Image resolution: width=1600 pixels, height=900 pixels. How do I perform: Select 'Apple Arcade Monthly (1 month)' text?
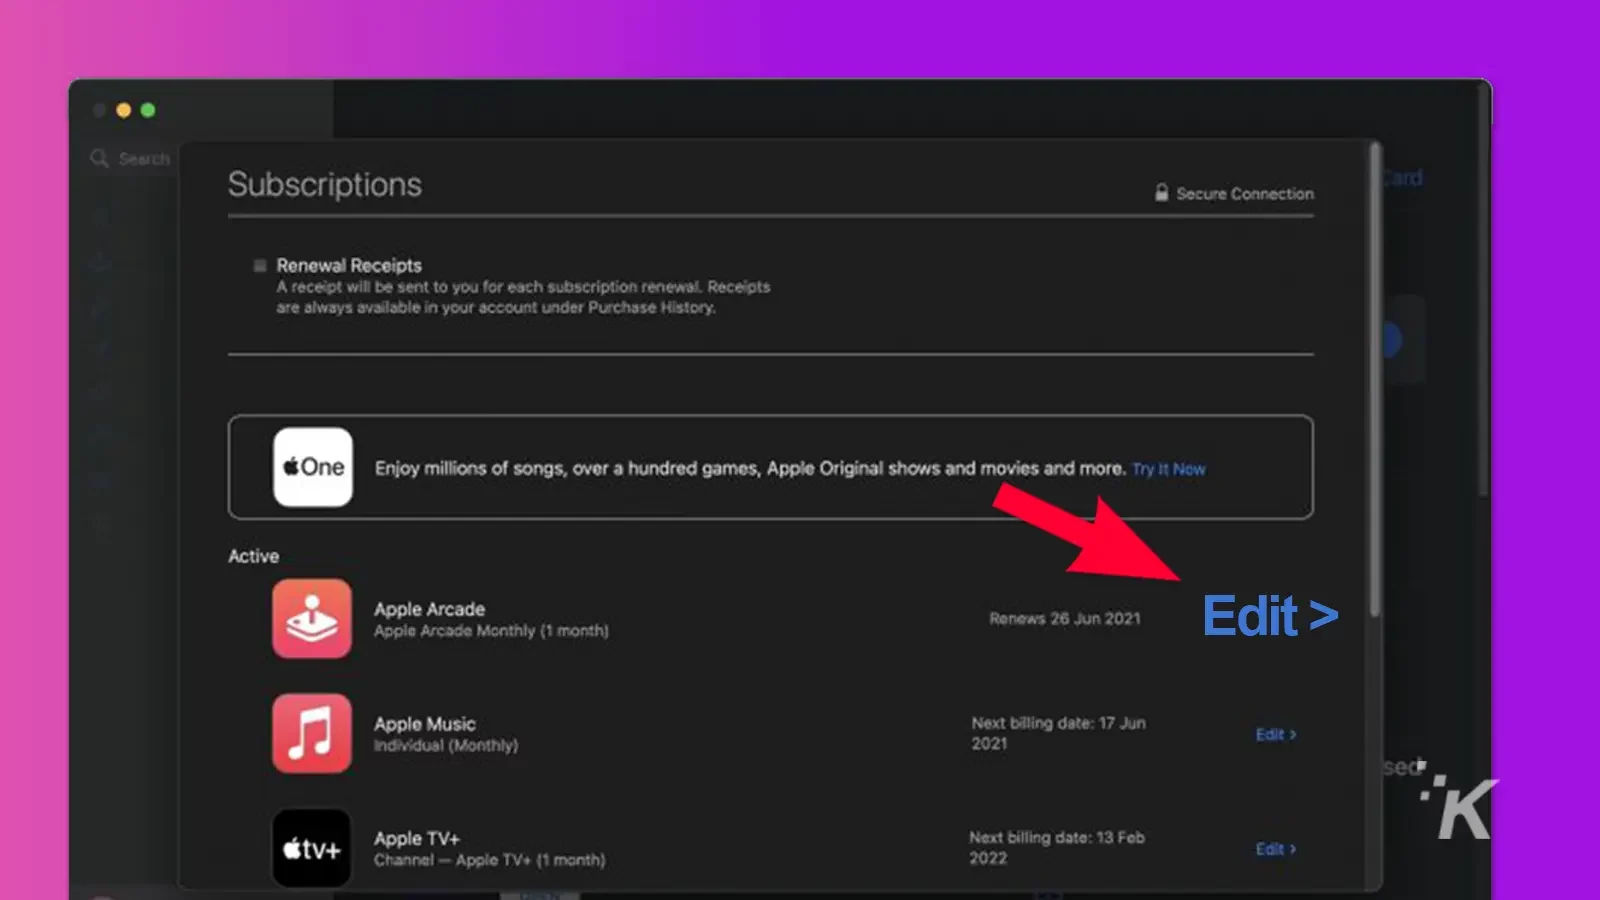(491, 631)
